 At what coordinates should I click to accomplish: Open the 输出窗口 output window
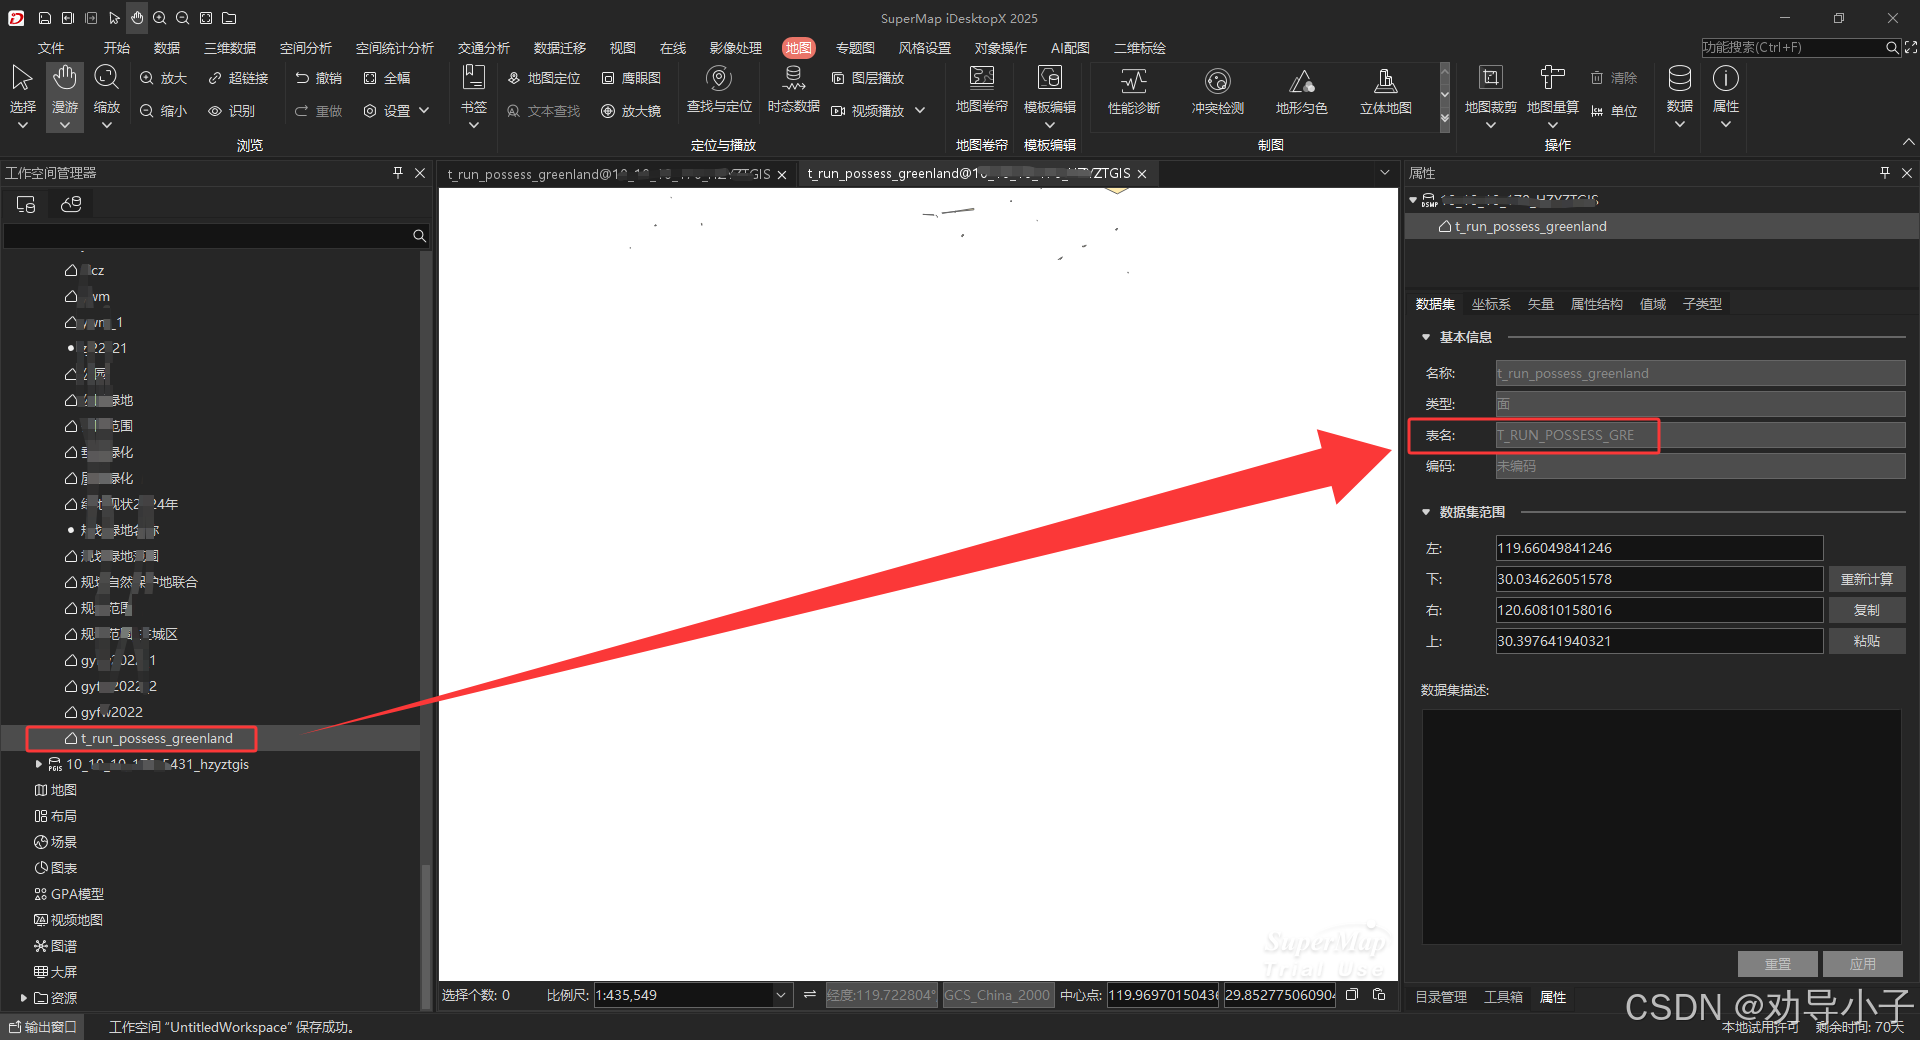click(42, 1027)
